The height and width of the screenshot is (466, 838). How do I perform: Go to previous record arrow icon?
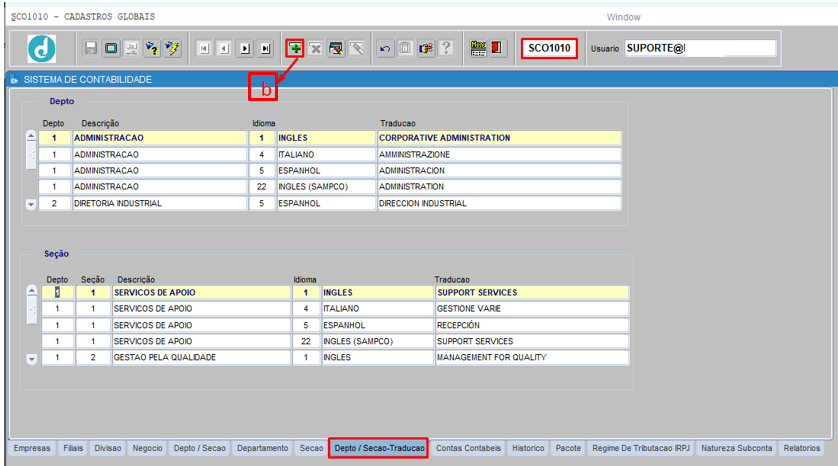click(x=224, y=49)
